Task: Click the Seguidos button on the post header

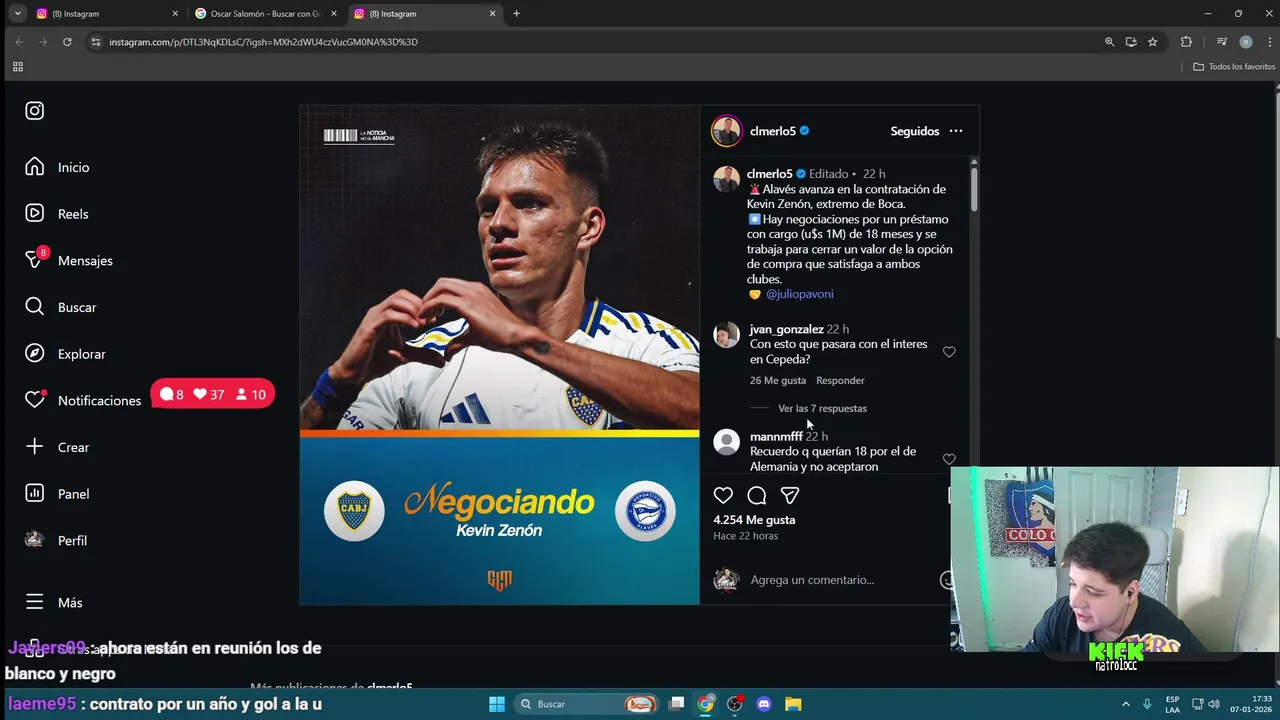Action: pyautogui.click(x=915, y=131)
